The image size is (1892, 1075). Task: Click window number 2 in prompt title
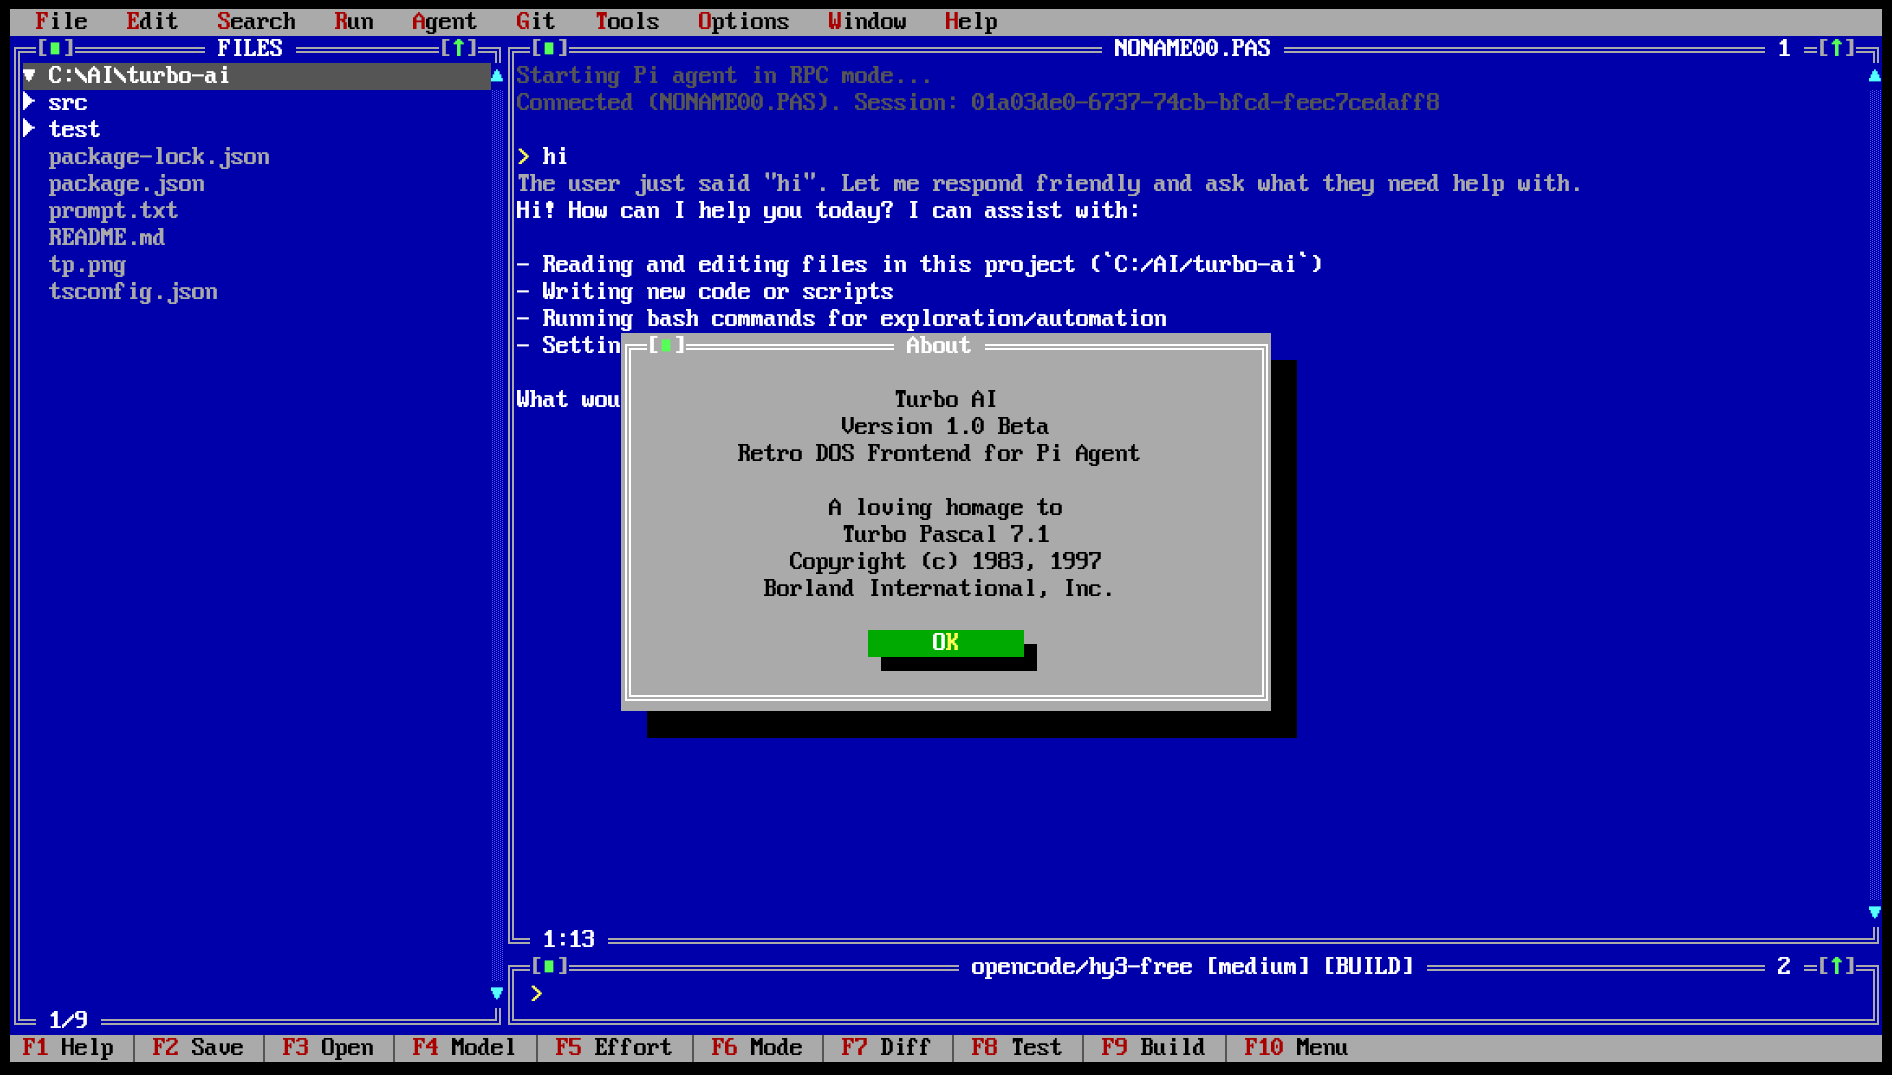pos(1784,966)
